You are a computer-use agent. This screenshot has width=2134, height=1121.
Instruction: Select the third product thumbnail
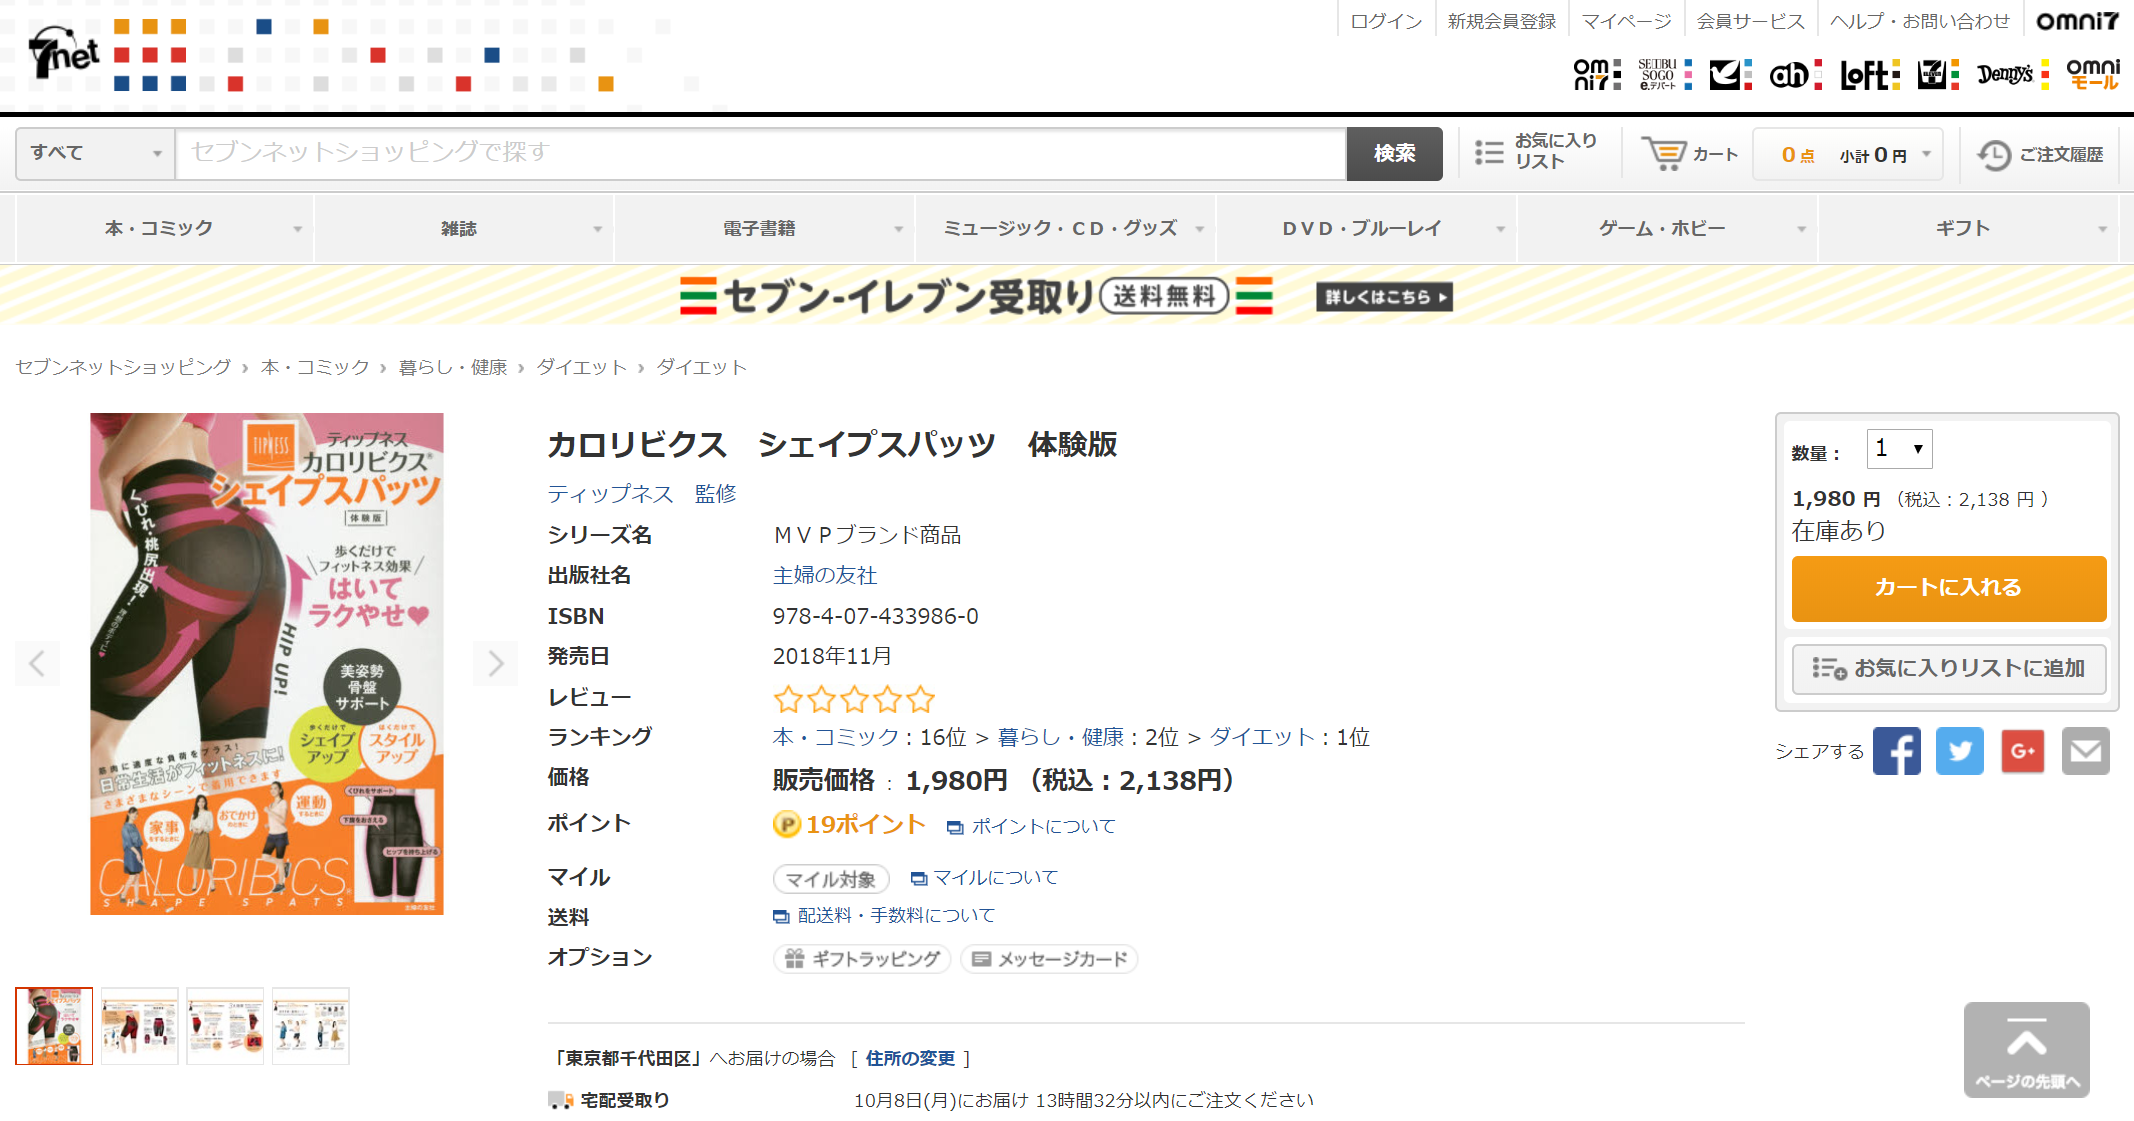point(225,1026)
